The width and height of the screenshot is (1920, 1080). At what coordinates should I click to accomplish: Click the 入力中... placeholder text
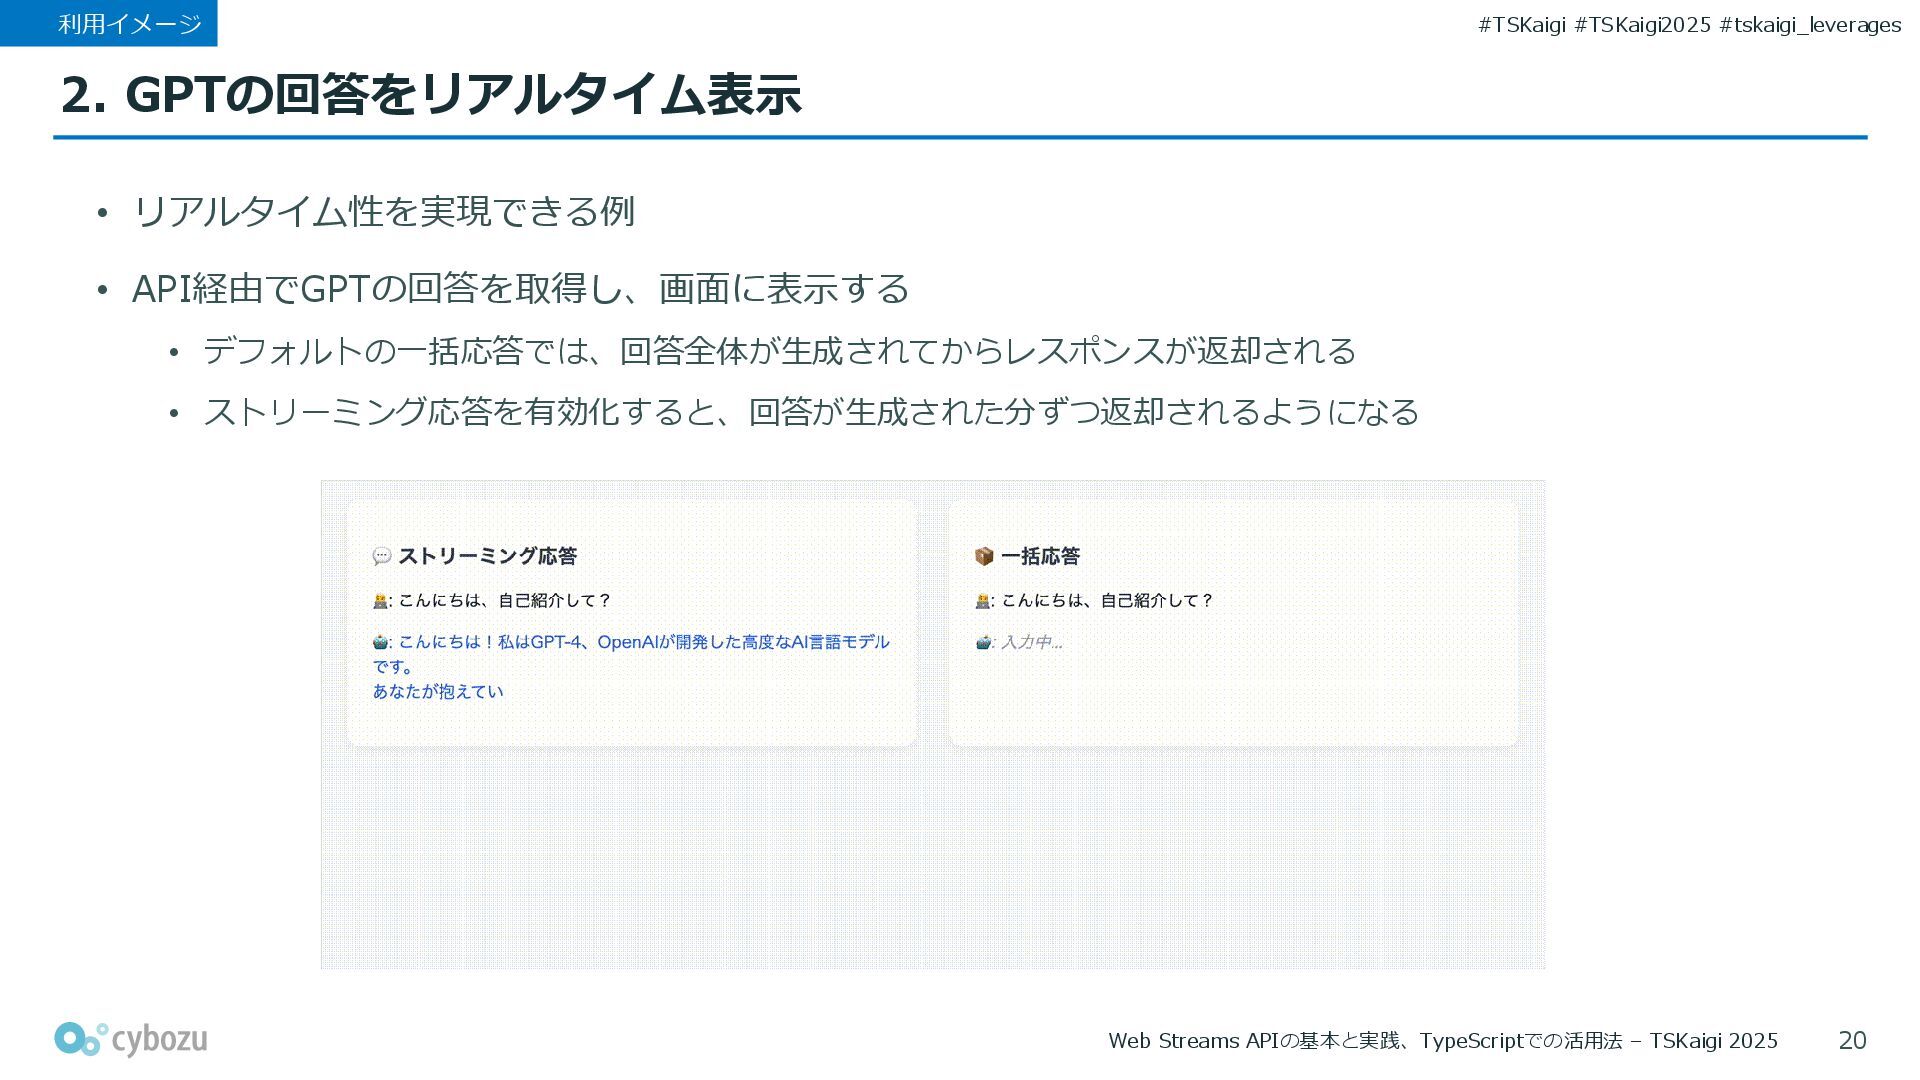click(x=1031, y=642)
